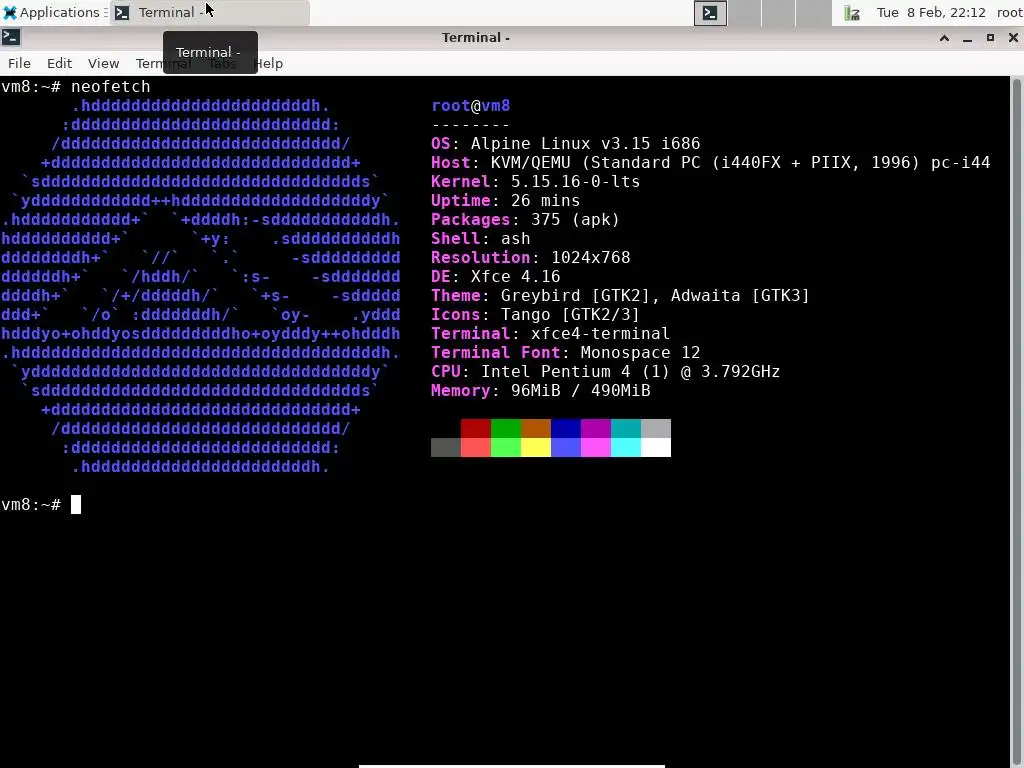The image size is (1024, 768).
Task: Click the 'Theme: Greybird [GTK2]' line
Action: click(x=620, y=295)
